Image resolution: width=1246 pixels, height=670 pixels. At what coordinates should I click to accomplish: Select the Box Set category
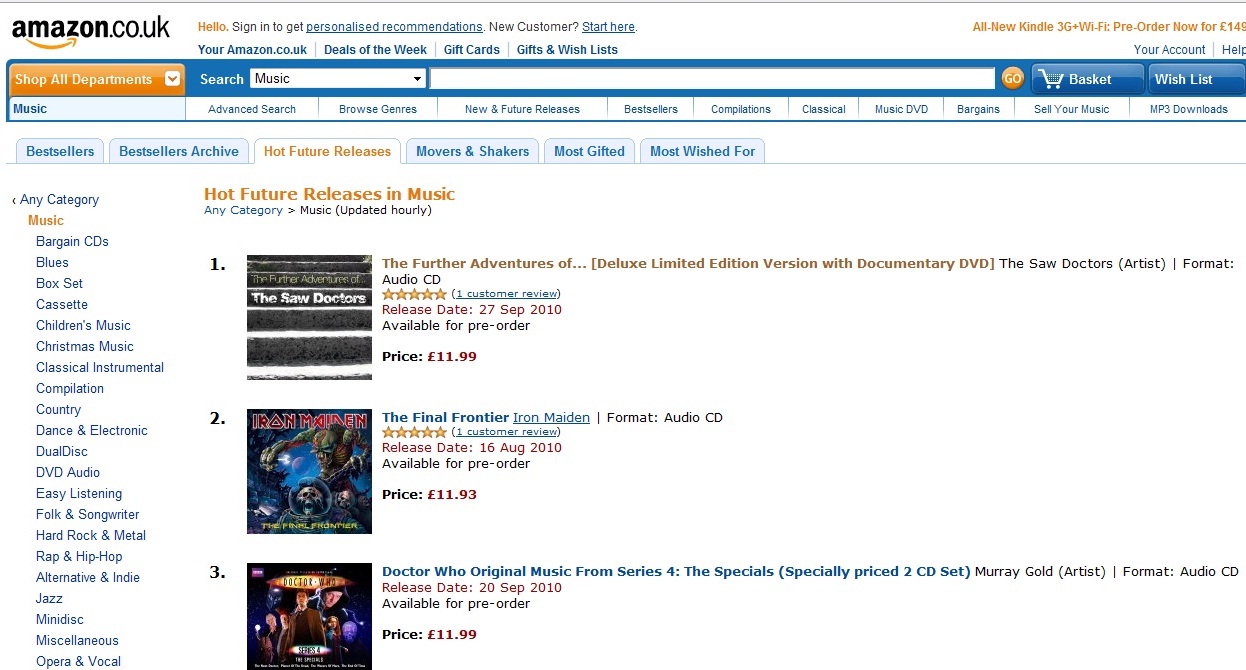[59, 283]
